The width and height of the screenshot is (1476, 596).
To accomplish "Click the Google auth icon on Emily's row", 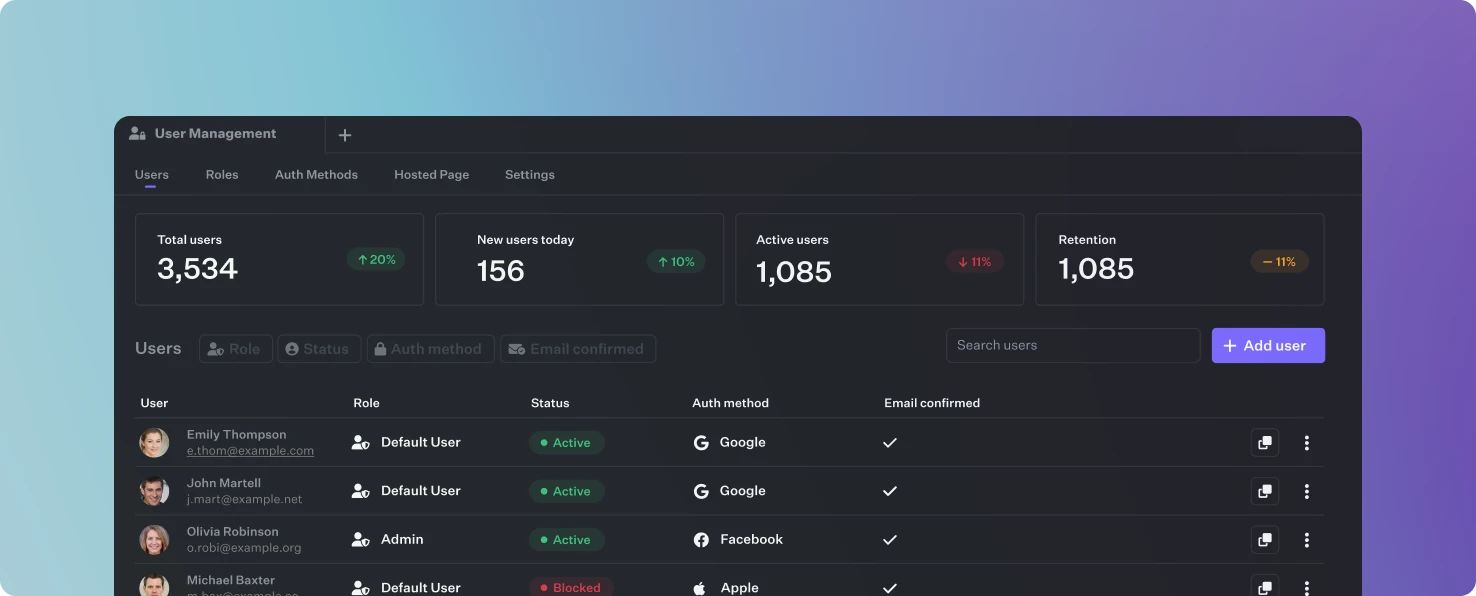I will (x=701, y=442).
